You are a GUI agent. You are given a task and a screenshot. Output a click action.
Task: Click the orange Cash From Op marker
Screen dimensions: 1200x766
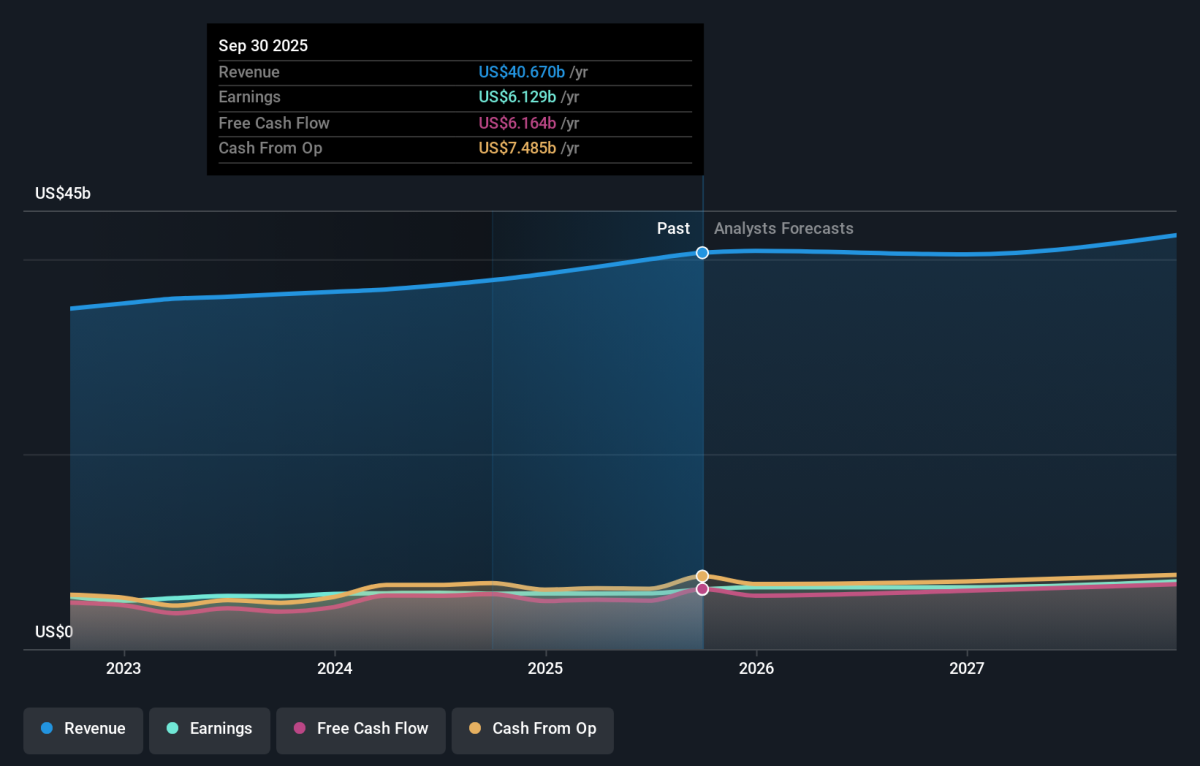(703, 576)
